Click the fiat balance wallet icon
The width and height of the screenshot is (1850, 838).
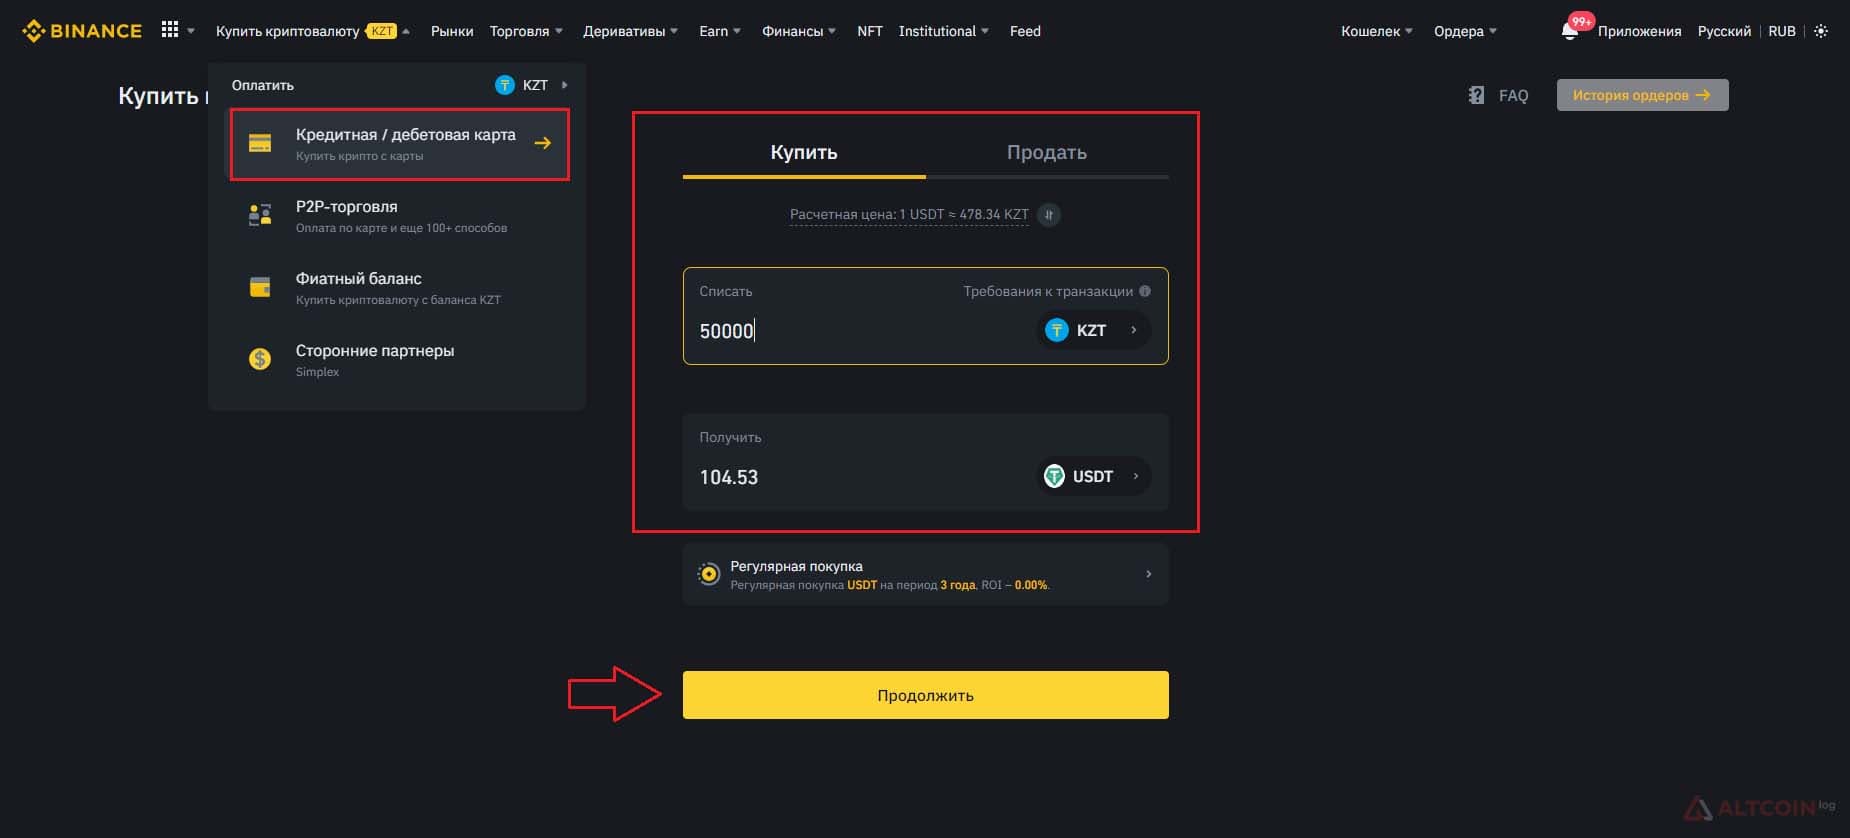pos(260,287)
